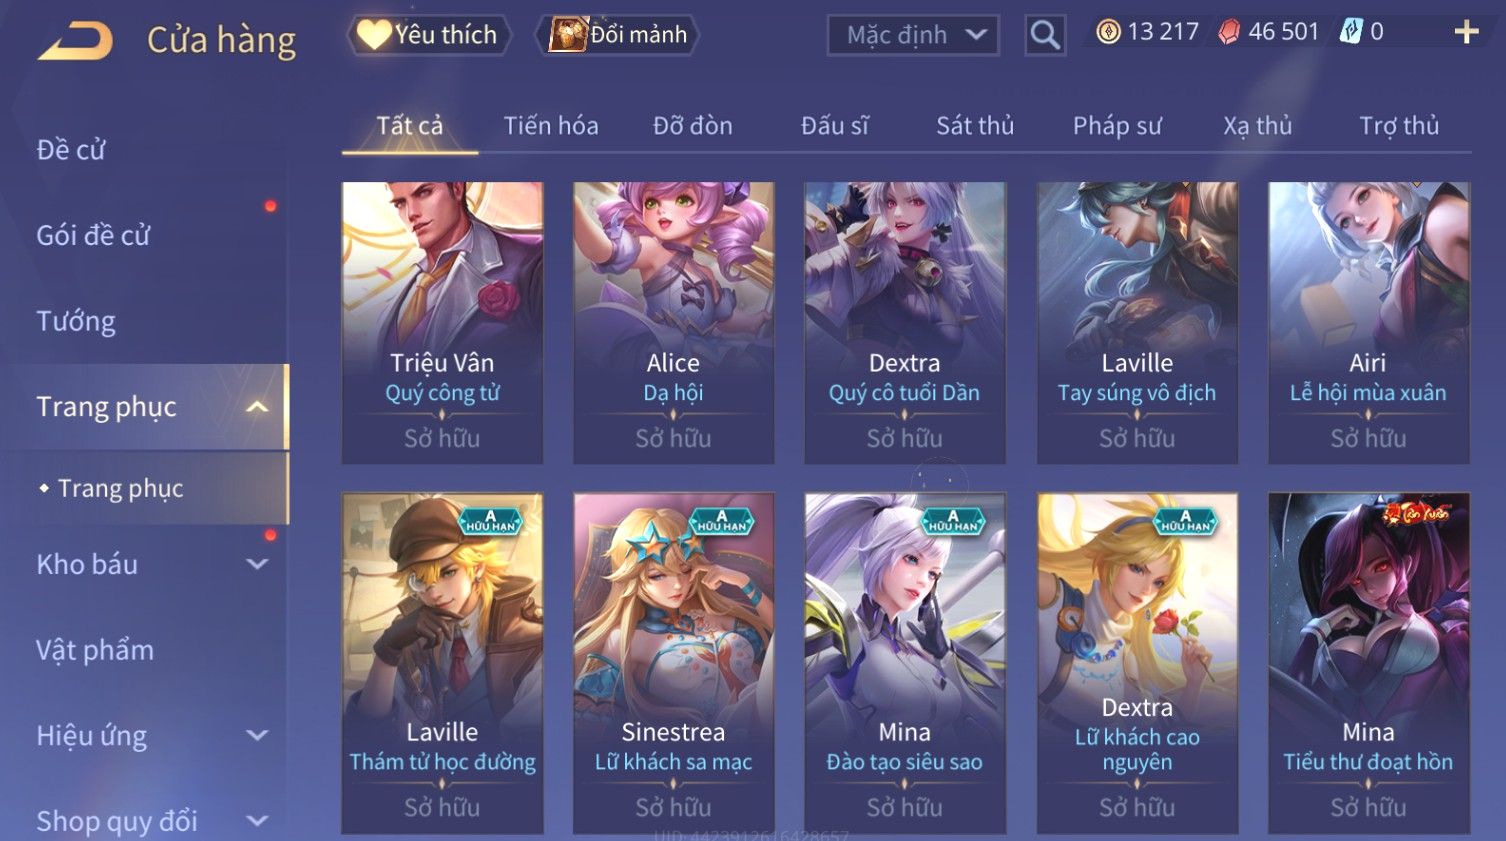Expand the Kho báu sidebar section
Viewport: 1506px width, 841px height.
click(x=257, y=564)
